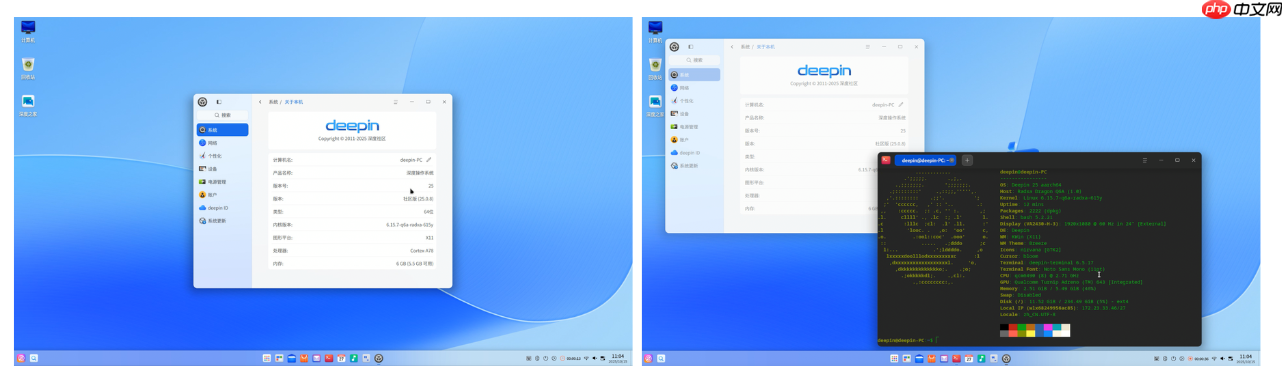The width and height of the screenshot is (1283, 383).
Task: Open control center gear in left screenshot dock
Action: 379,358
